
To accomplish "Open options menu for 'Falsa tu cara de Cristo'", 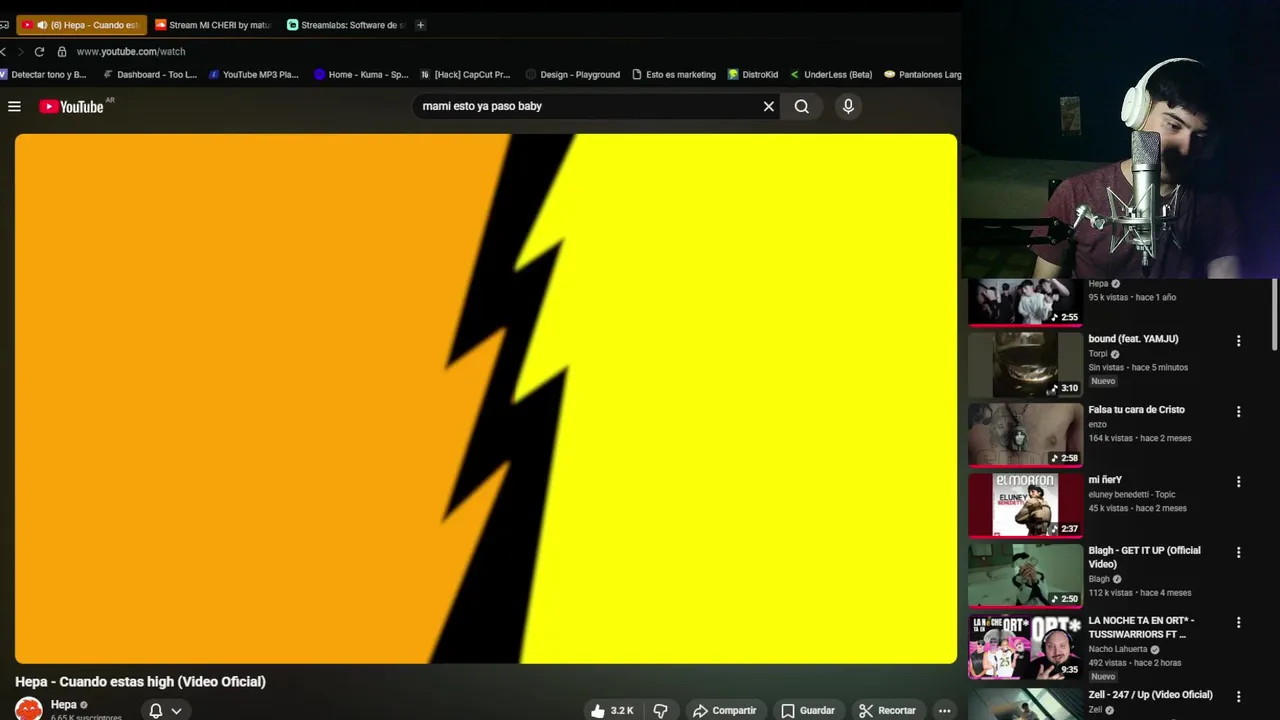I will click(1238, 411).
